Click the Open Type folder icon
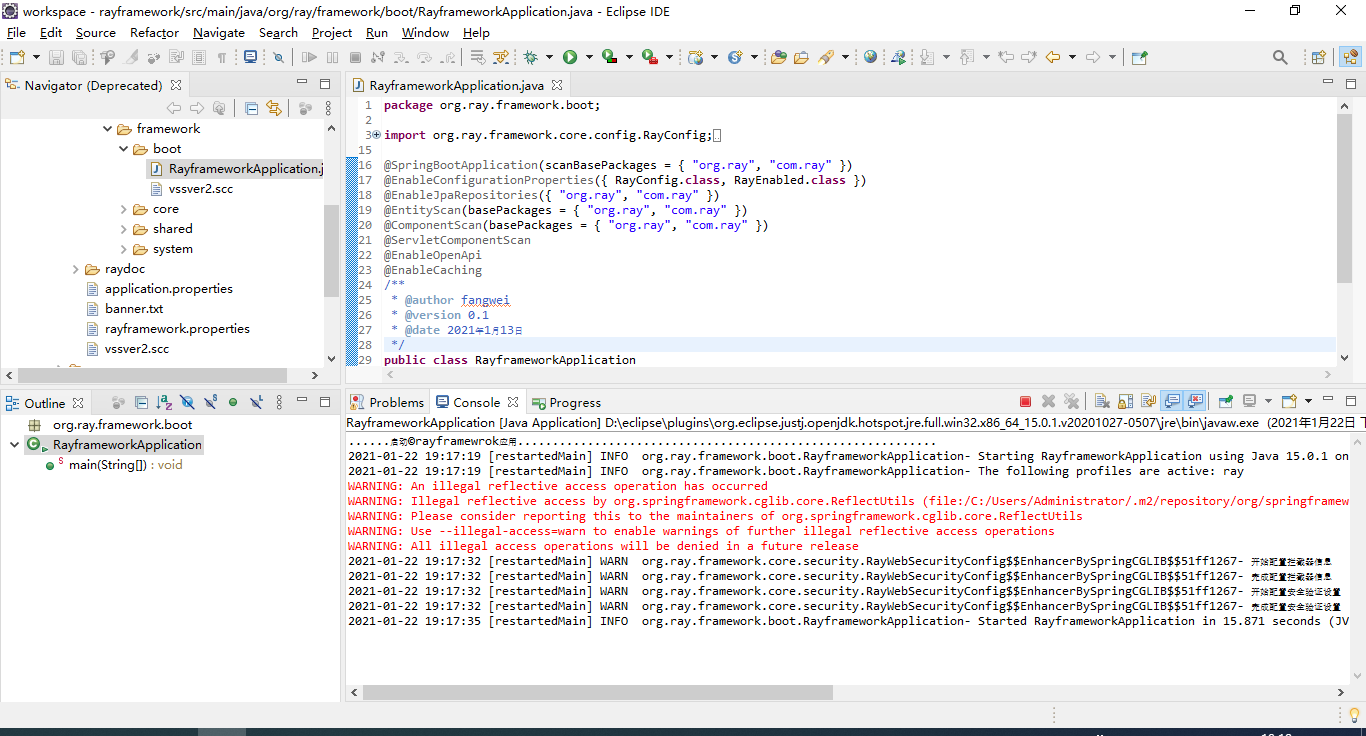This screenshot has height=736, width=1366. point(778,57)
